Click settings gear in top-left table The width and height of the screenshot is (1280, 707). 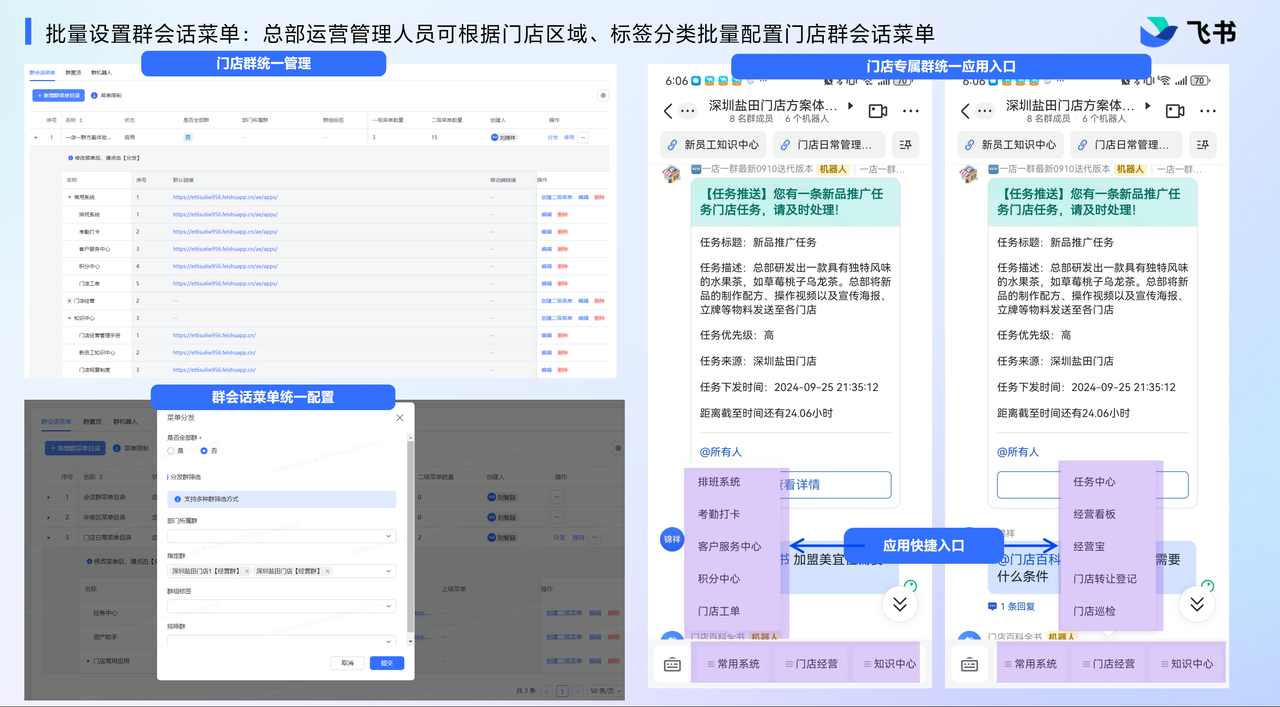603,96
